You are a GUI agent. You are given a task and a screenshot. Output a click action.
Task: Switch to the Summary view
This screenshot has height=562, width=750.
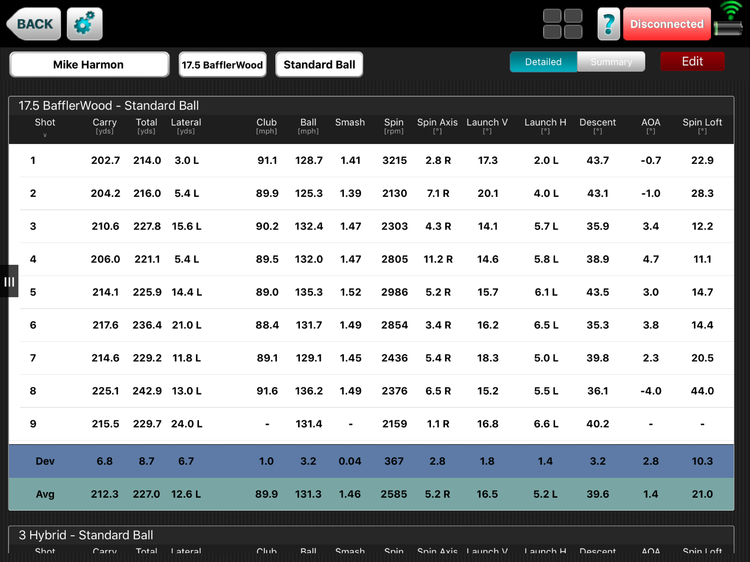(611, 62)
